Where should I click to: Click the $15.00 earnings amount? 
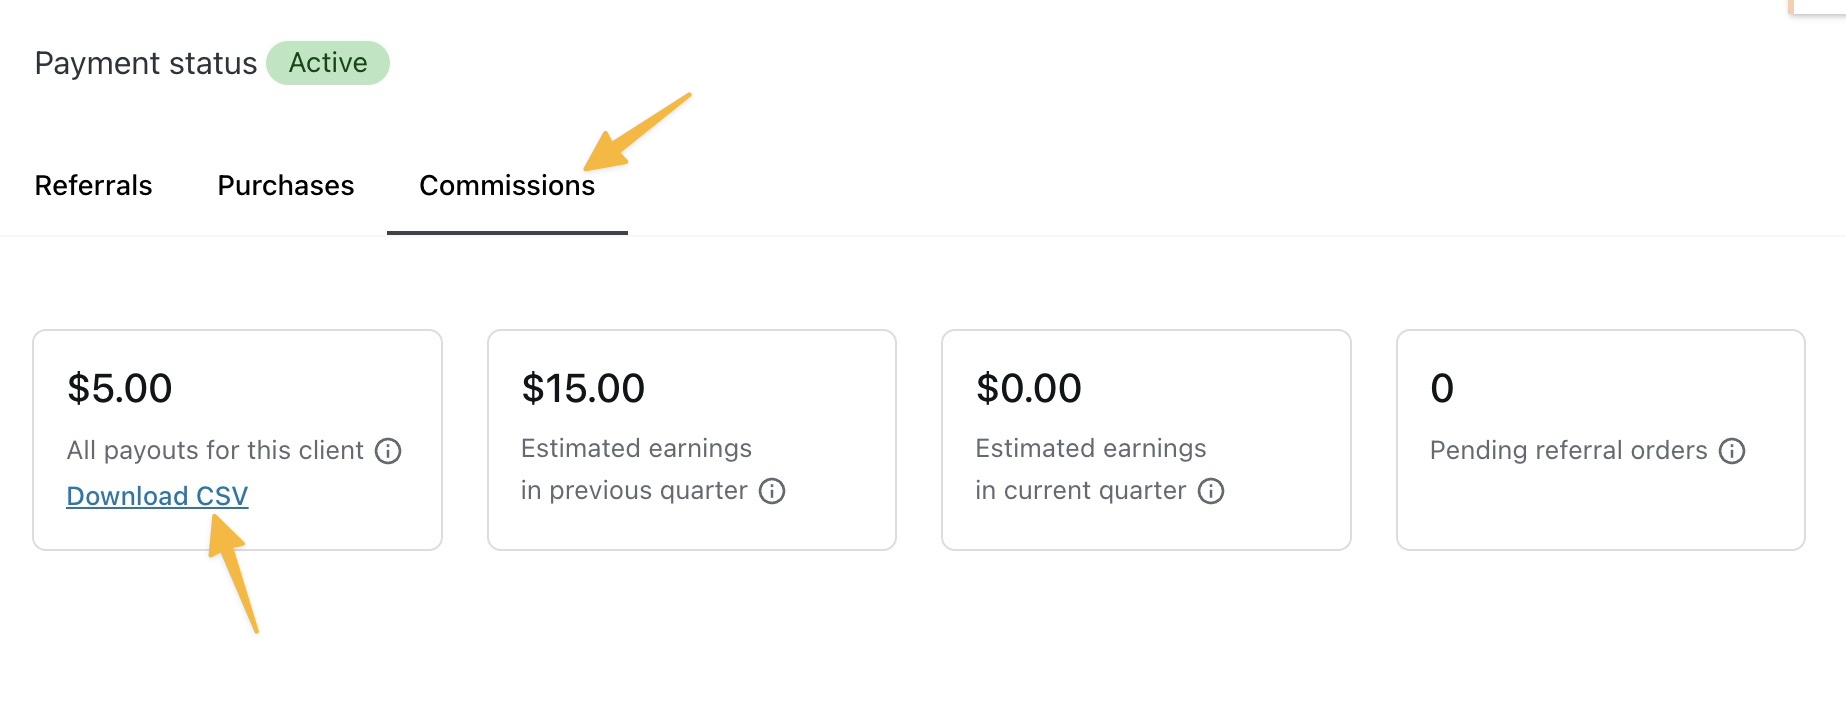pyautogui.click(x=583, y=388)
